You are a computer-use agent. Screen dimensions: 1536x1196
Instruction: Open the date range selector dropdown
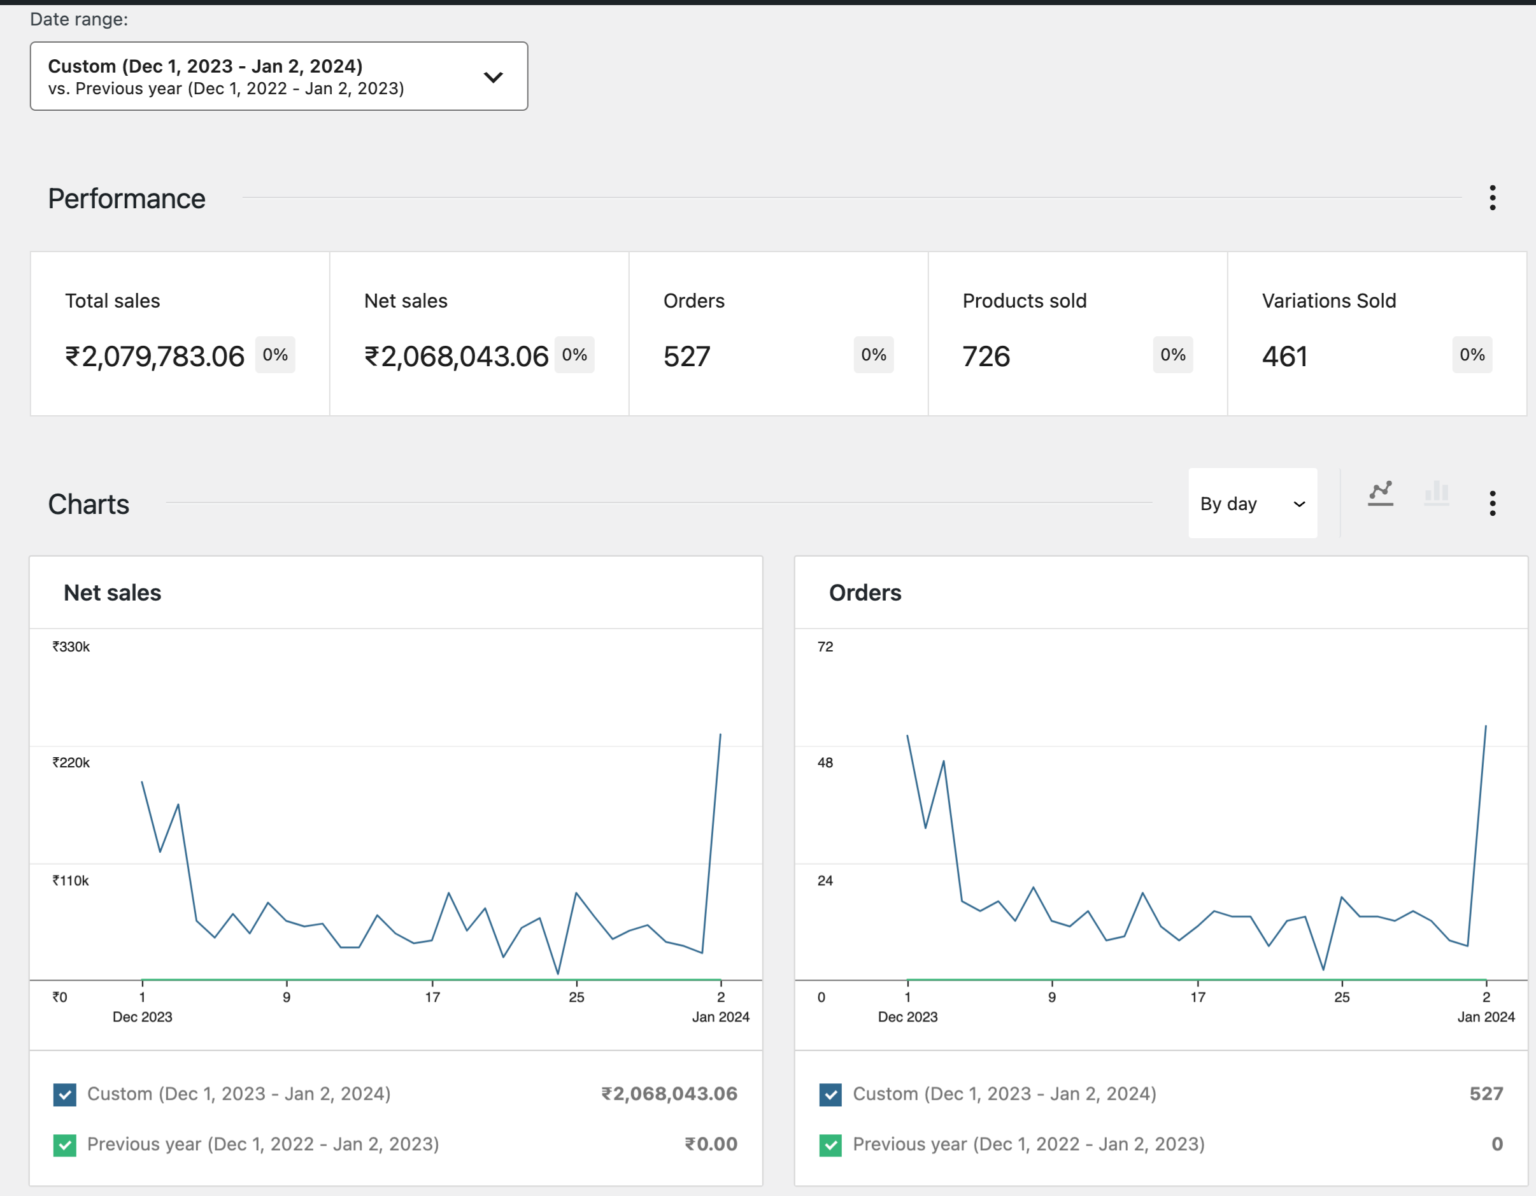(278, 76)
